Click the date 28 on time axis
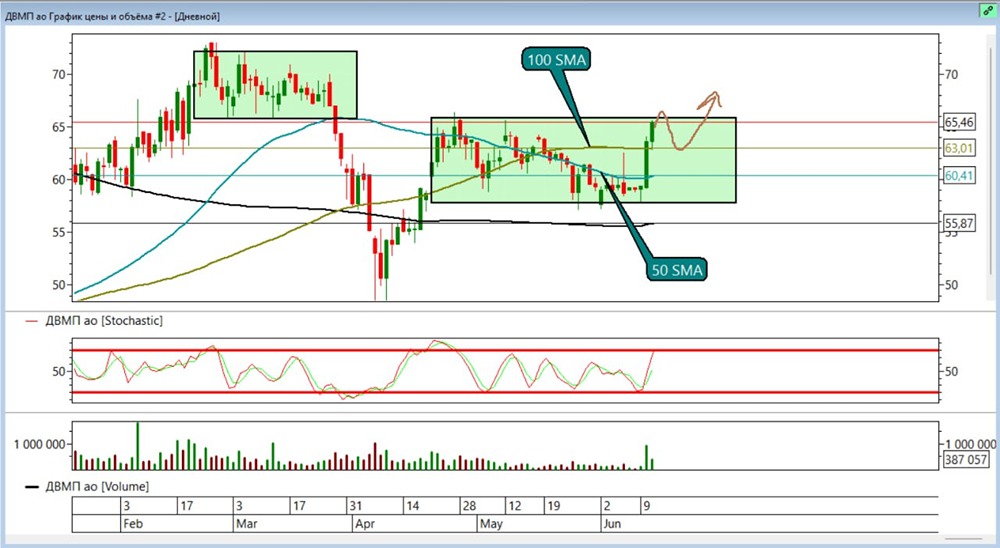 pos(469,507)
